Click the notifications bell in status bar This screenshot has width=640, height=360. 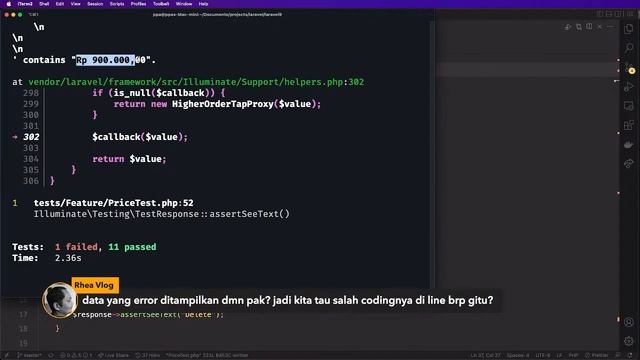click(630, 355)
